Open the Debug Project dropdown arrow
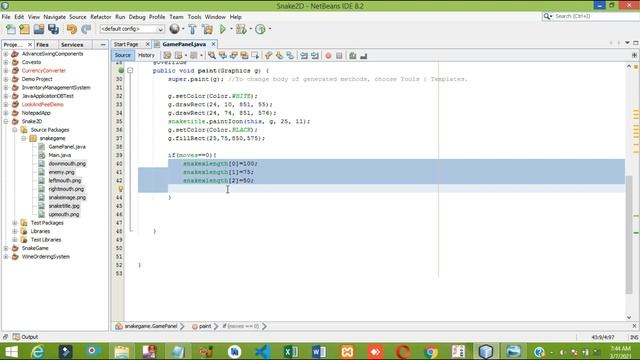Viewport: 640px width, 360px height. (x=250, y=29)
